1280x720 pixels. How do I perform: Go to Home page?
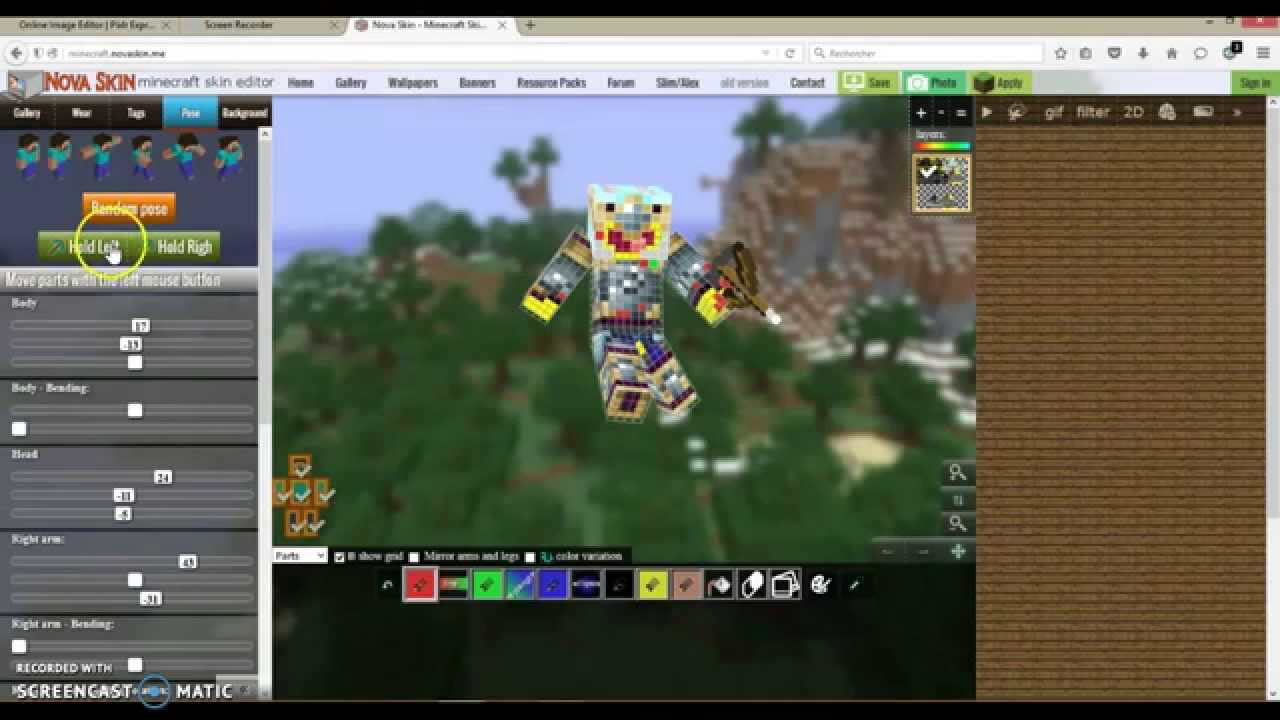click(301, 83)
